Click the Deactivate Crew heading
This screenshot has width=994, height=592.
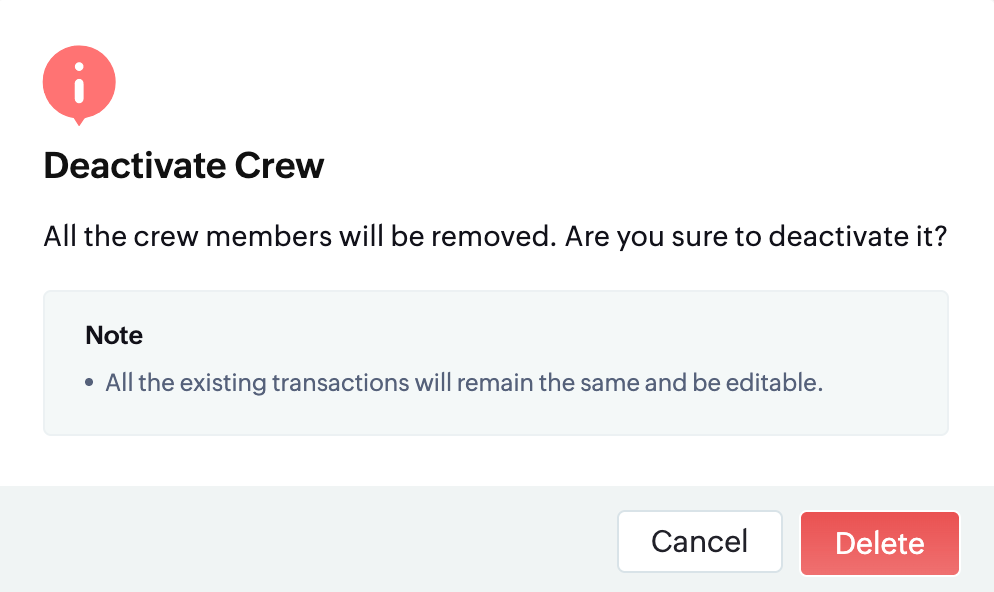[184, 165]
